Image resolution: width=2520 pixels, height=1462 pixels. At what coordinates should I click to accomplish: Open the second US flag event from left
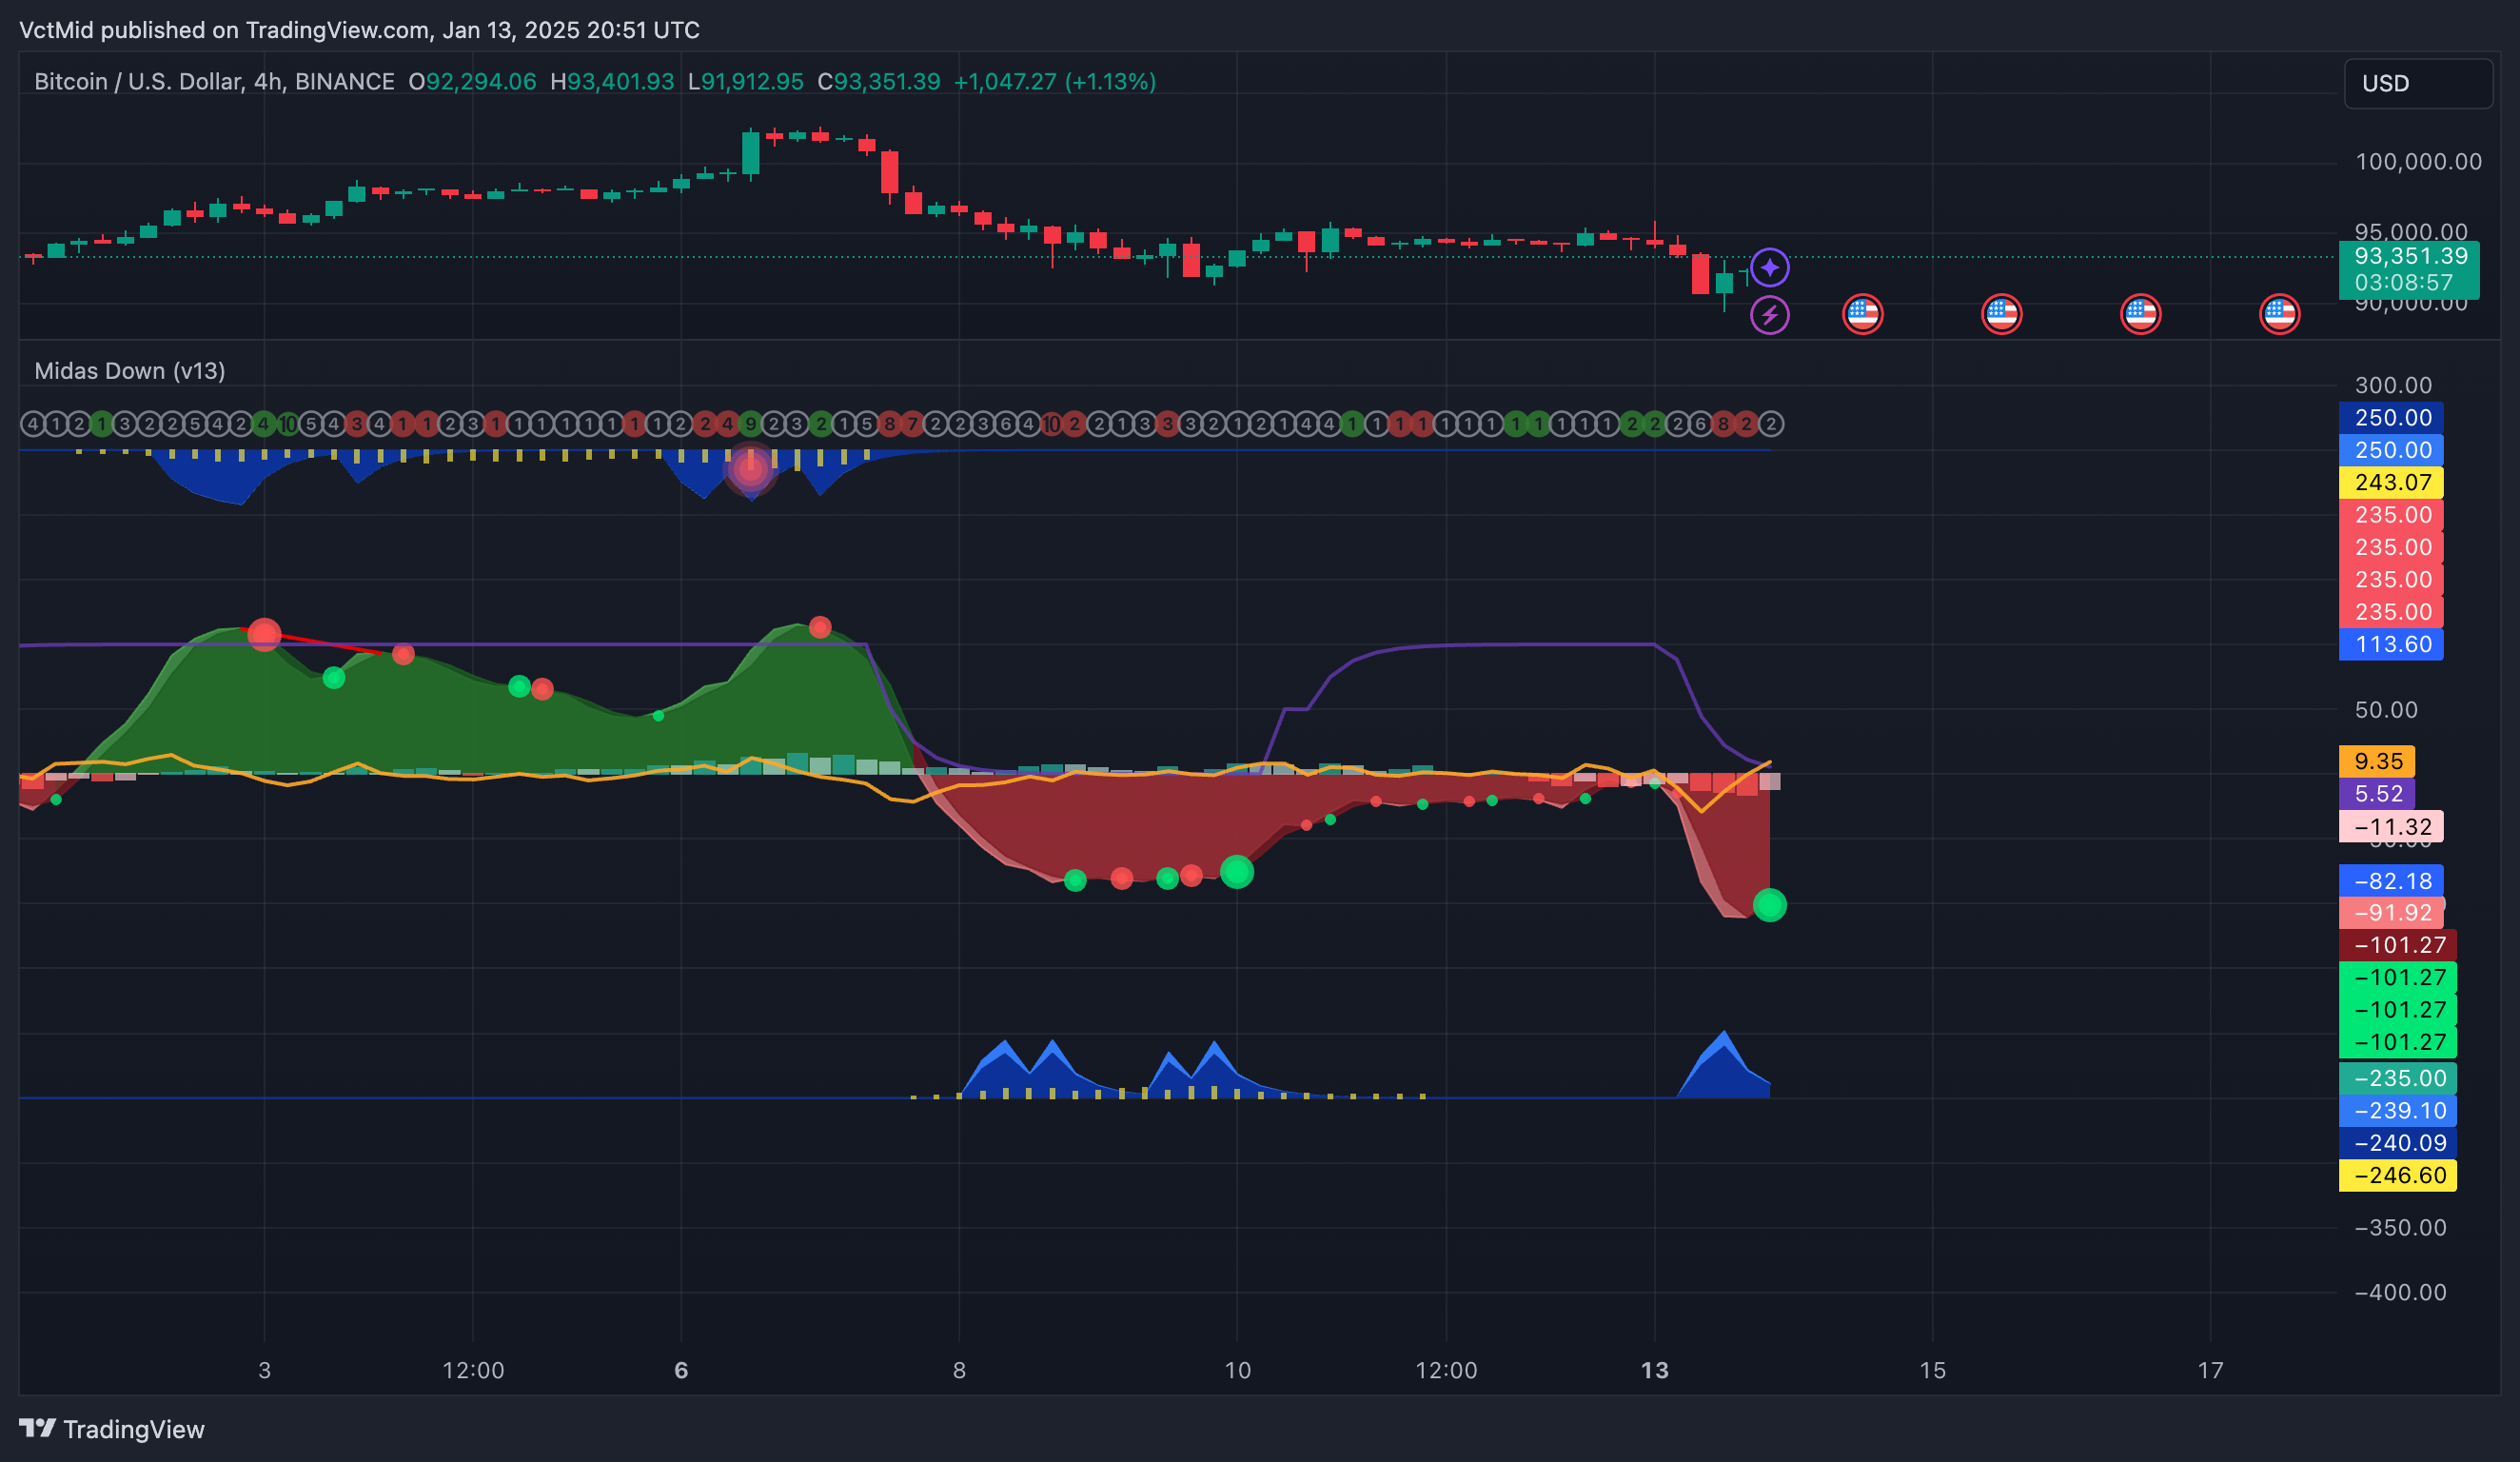pos(2001,315)
